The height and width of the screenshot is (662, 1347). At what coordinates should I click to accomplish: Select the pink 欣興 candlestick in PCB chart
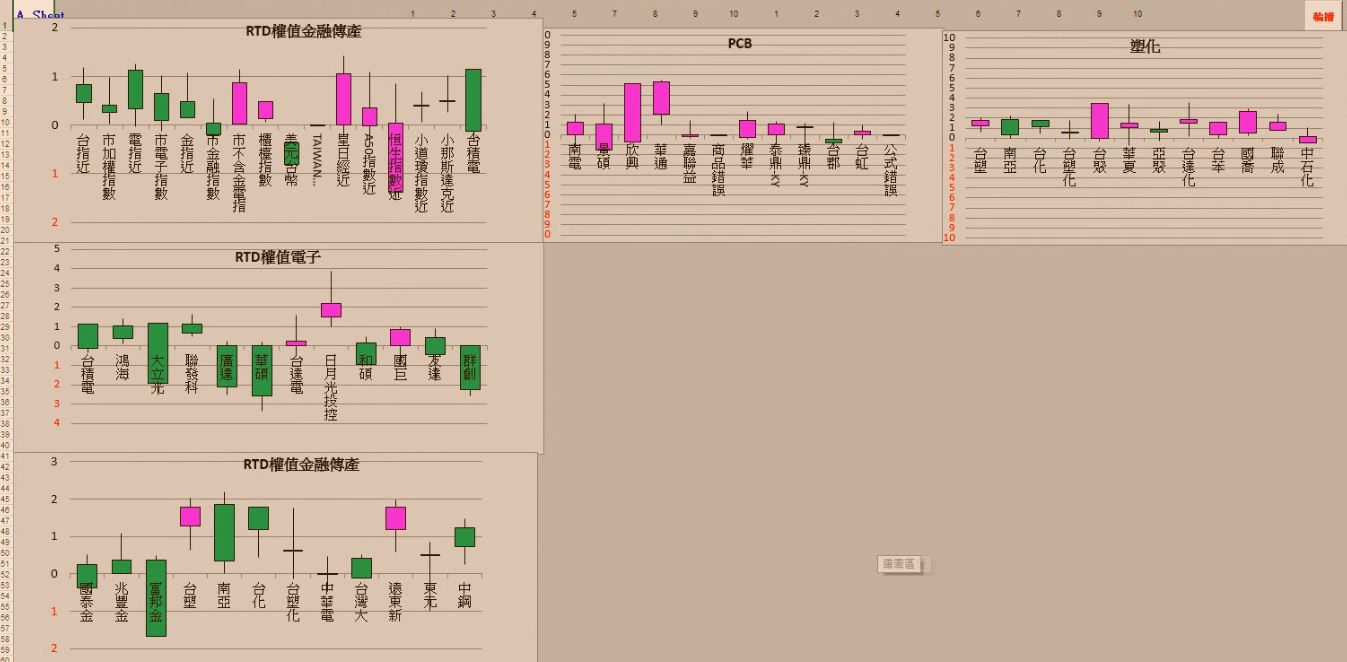pos(632,112)
